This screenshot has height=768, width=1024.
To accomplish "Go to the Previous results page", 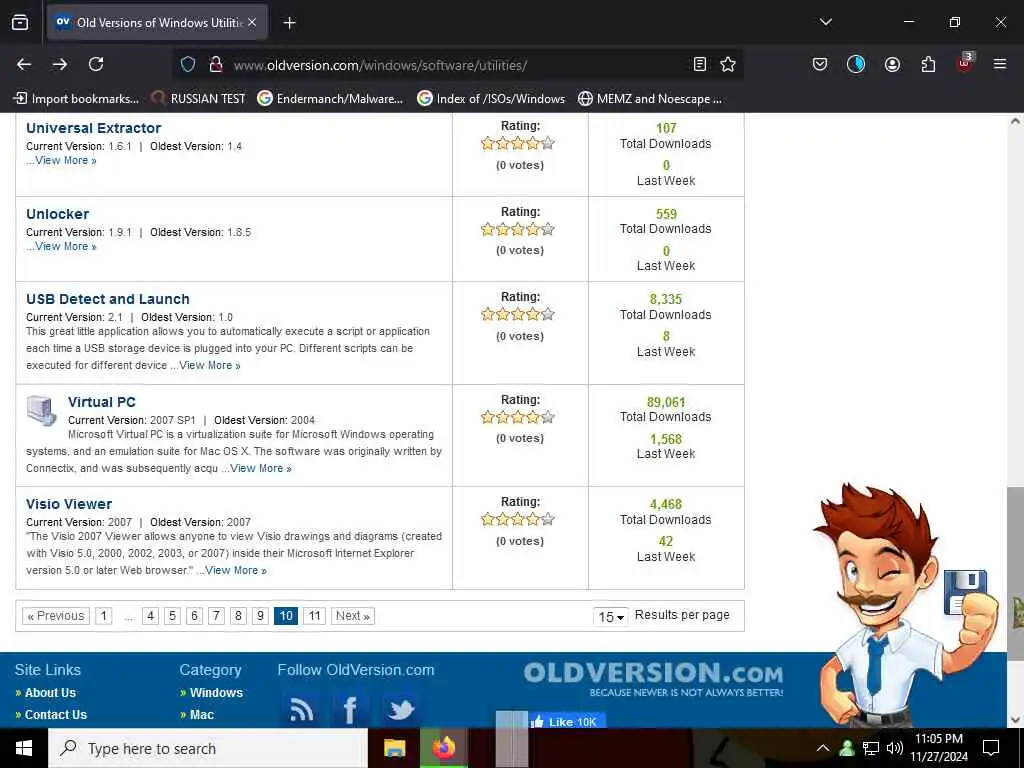I will 56,616.
